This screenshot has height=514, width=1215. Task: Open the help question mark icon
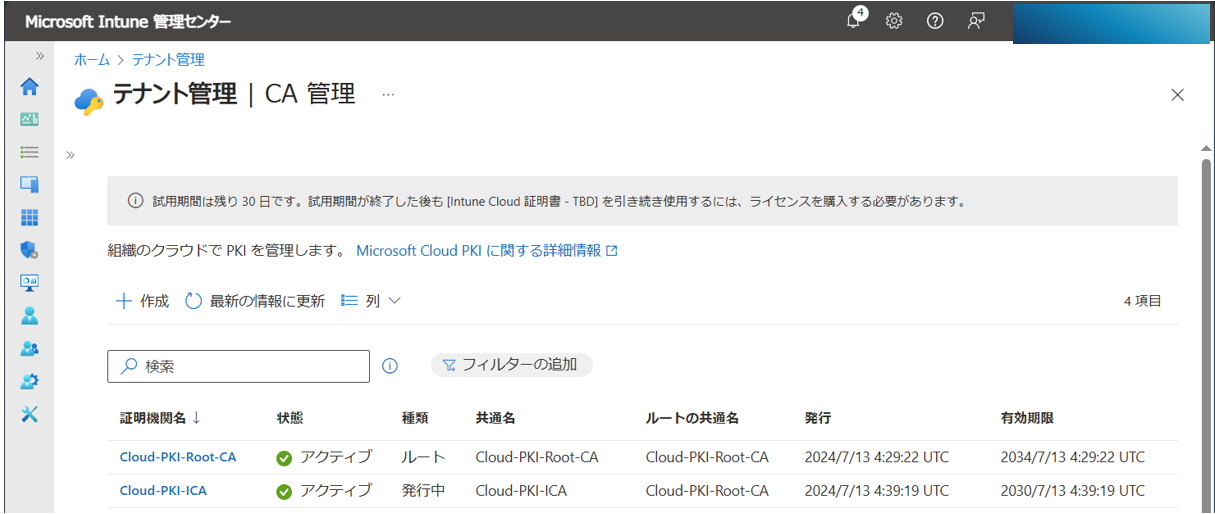click(935, 21)
